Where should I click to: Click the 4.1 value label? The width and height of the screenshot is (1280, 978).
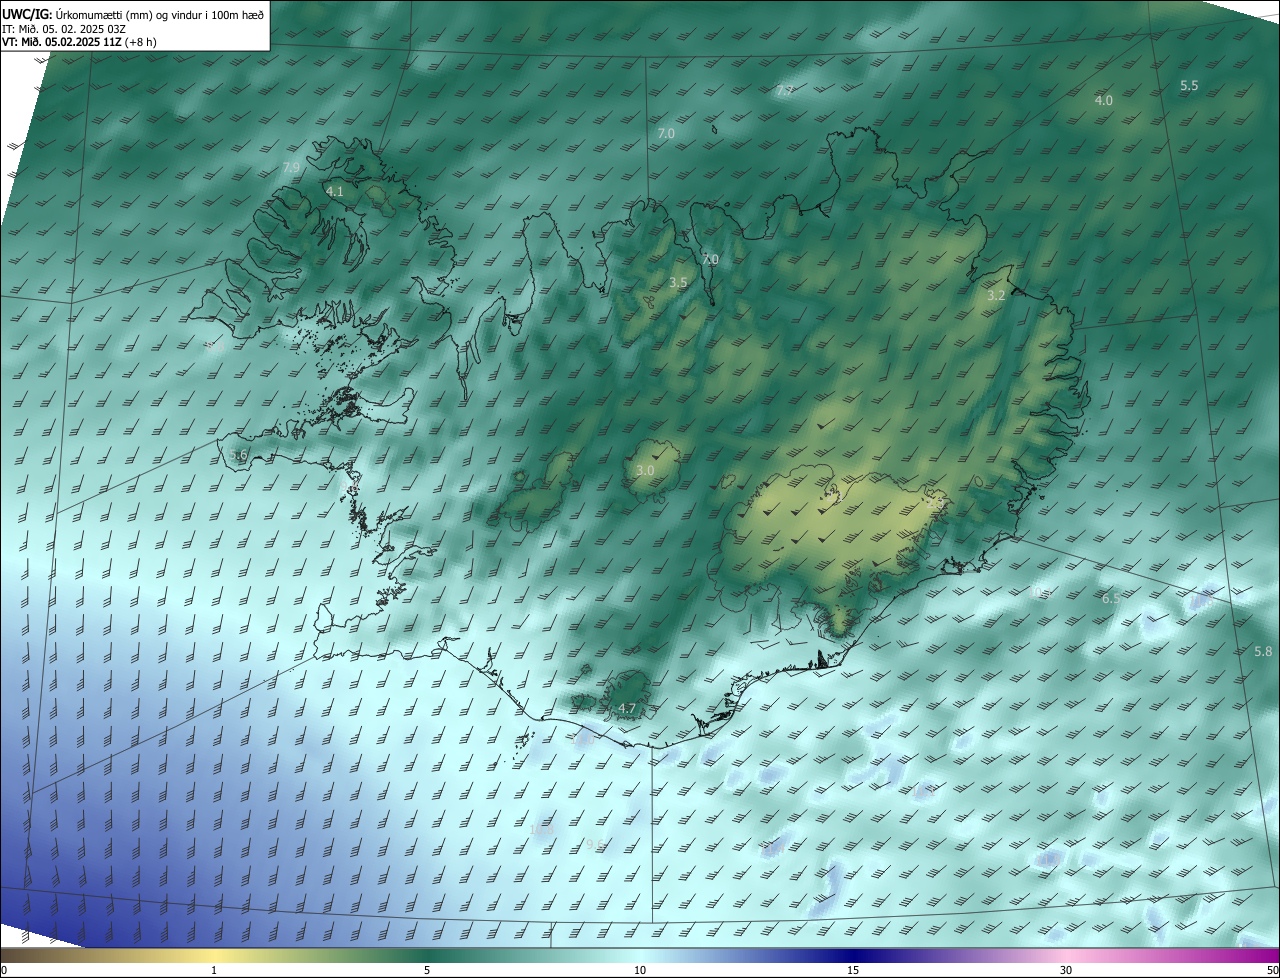pos(335,191)
